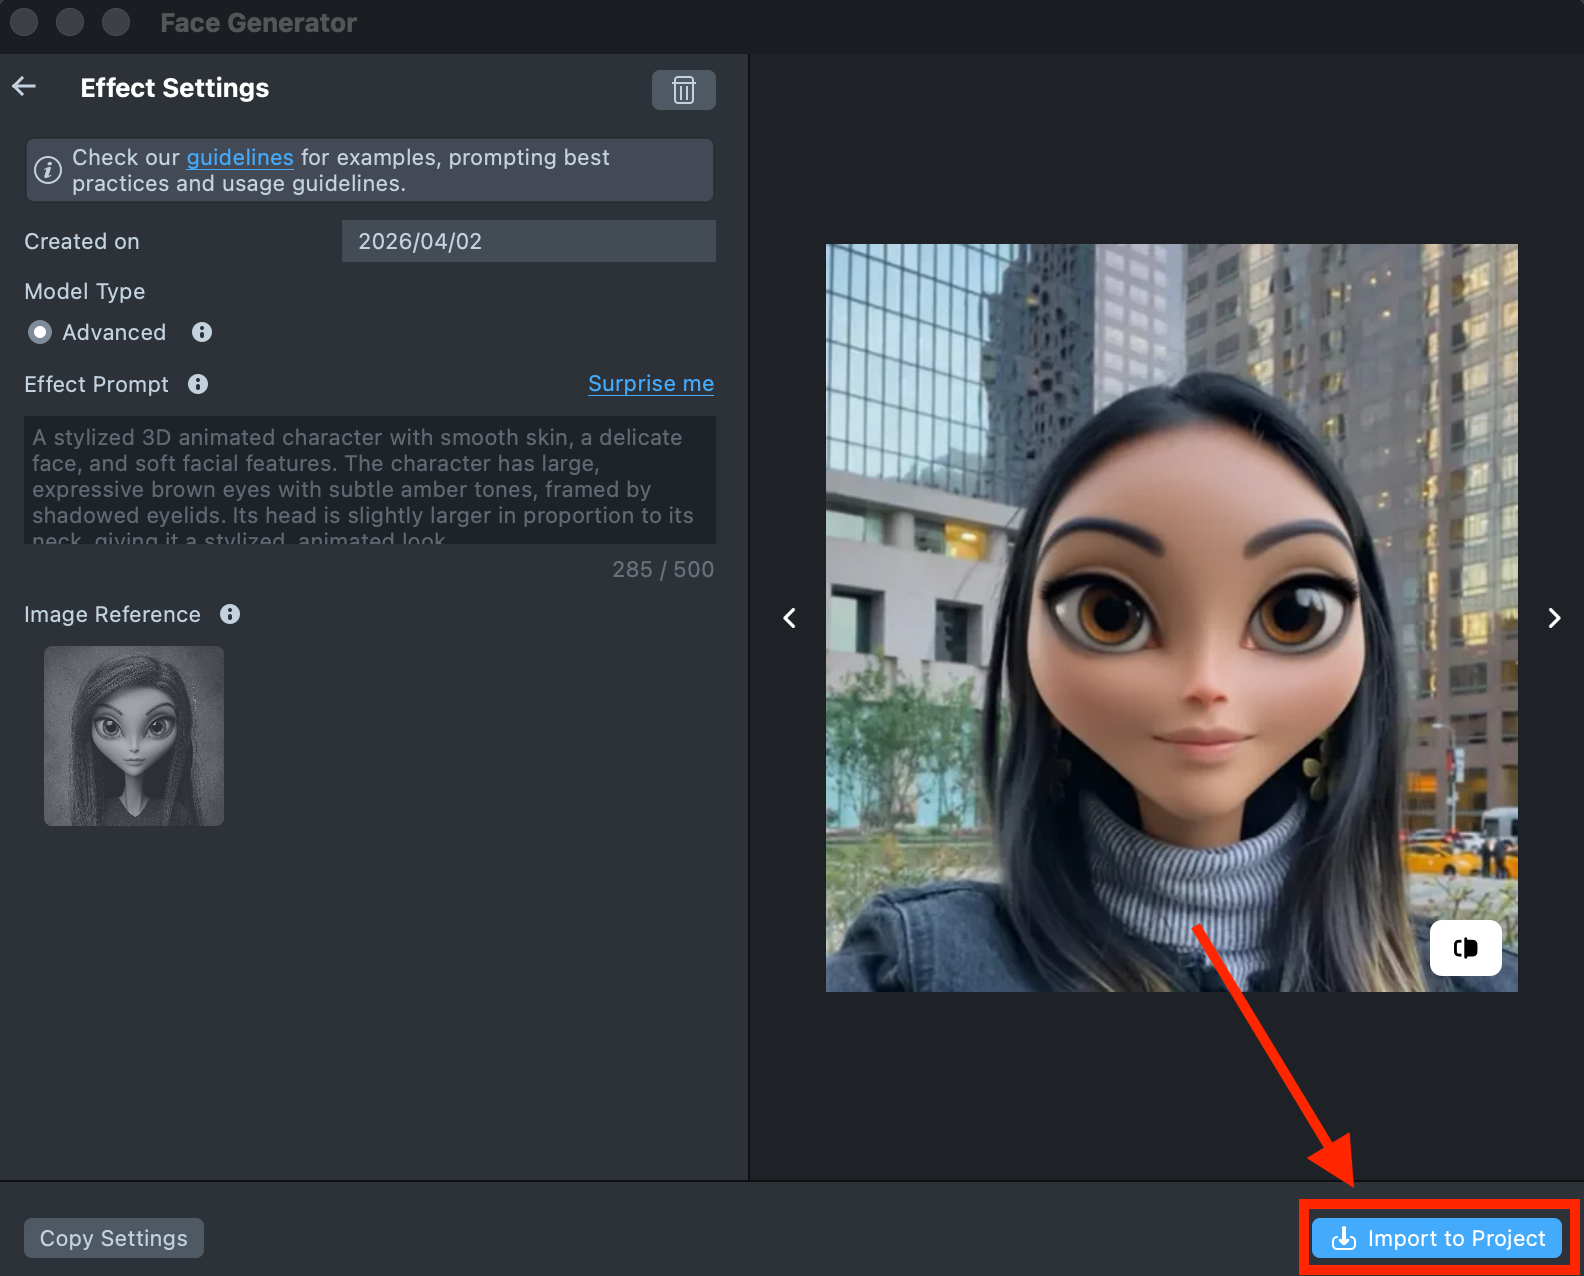Click the Image Reference info icon
1584x1276 pixels.
230,614
